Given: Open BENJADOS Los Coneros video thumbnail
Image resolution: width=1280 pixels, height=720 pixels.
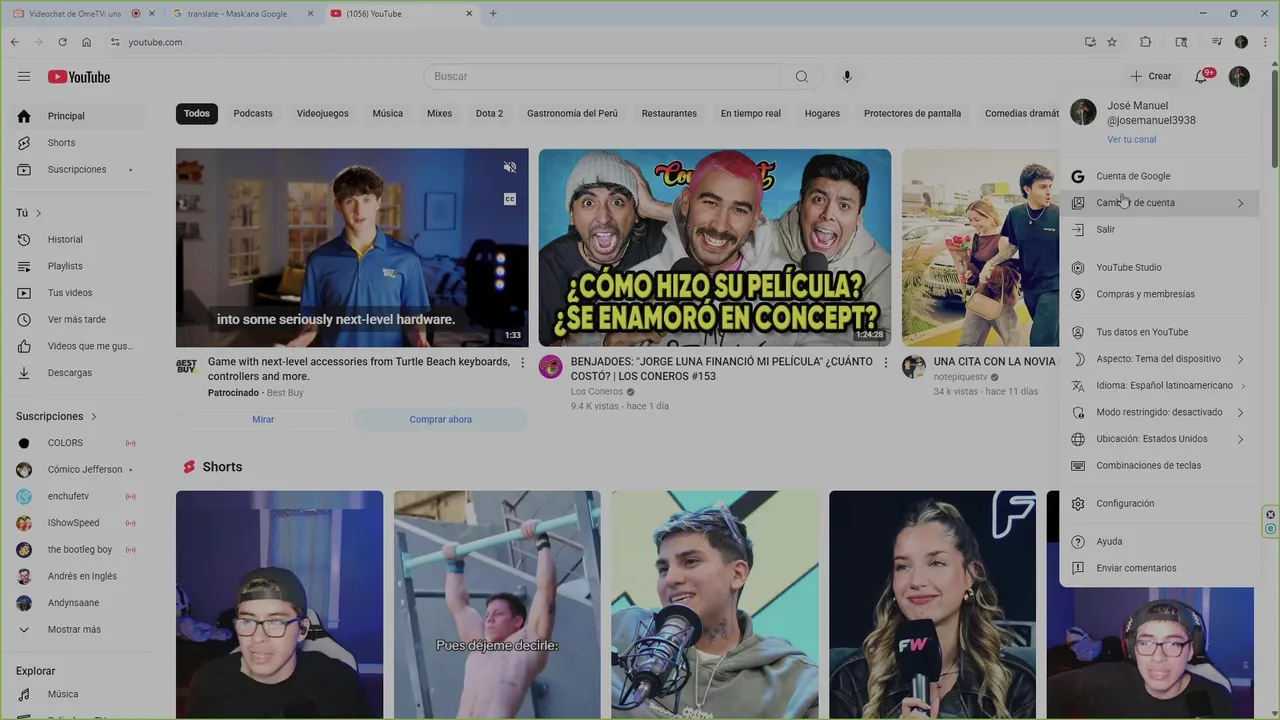Looking at the screenshot, I should tap(714, 247).
